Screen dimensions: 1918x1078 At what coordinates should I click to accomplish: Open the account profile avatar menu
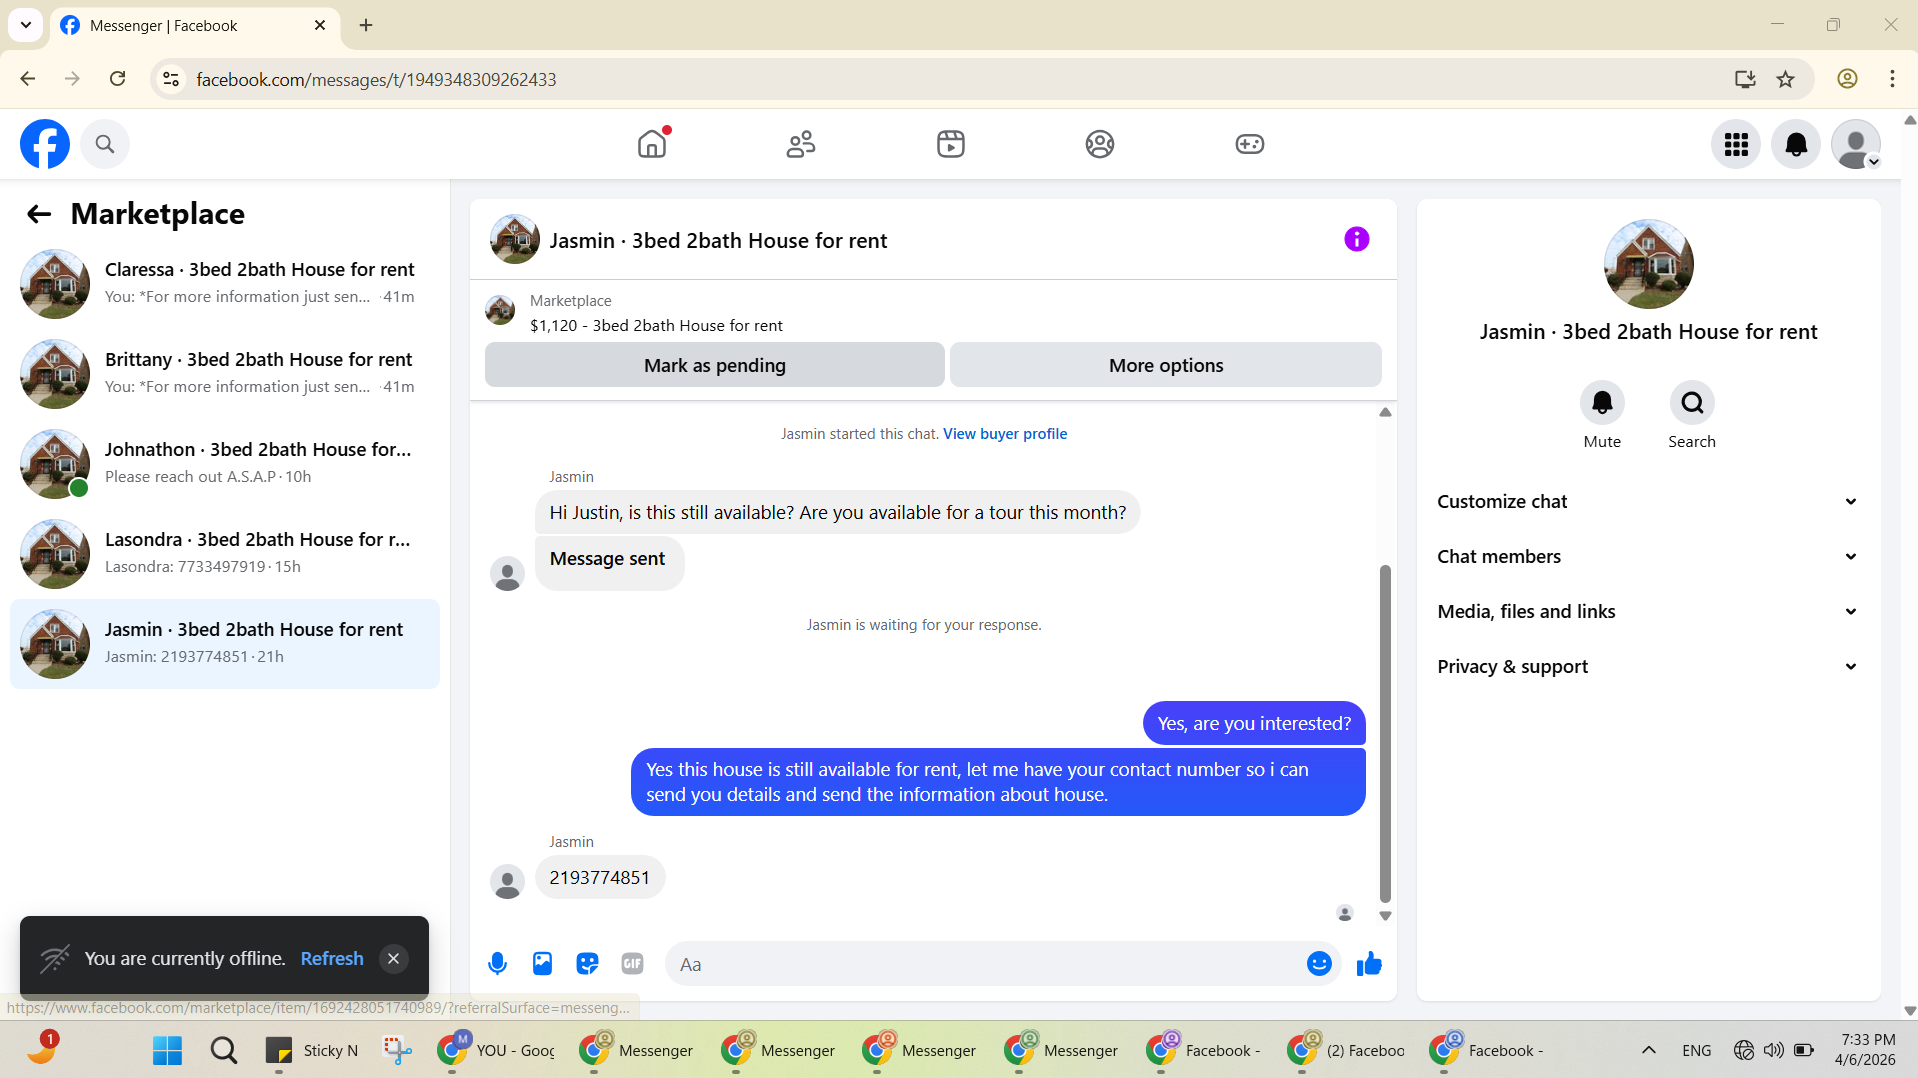pos(1856,144)
